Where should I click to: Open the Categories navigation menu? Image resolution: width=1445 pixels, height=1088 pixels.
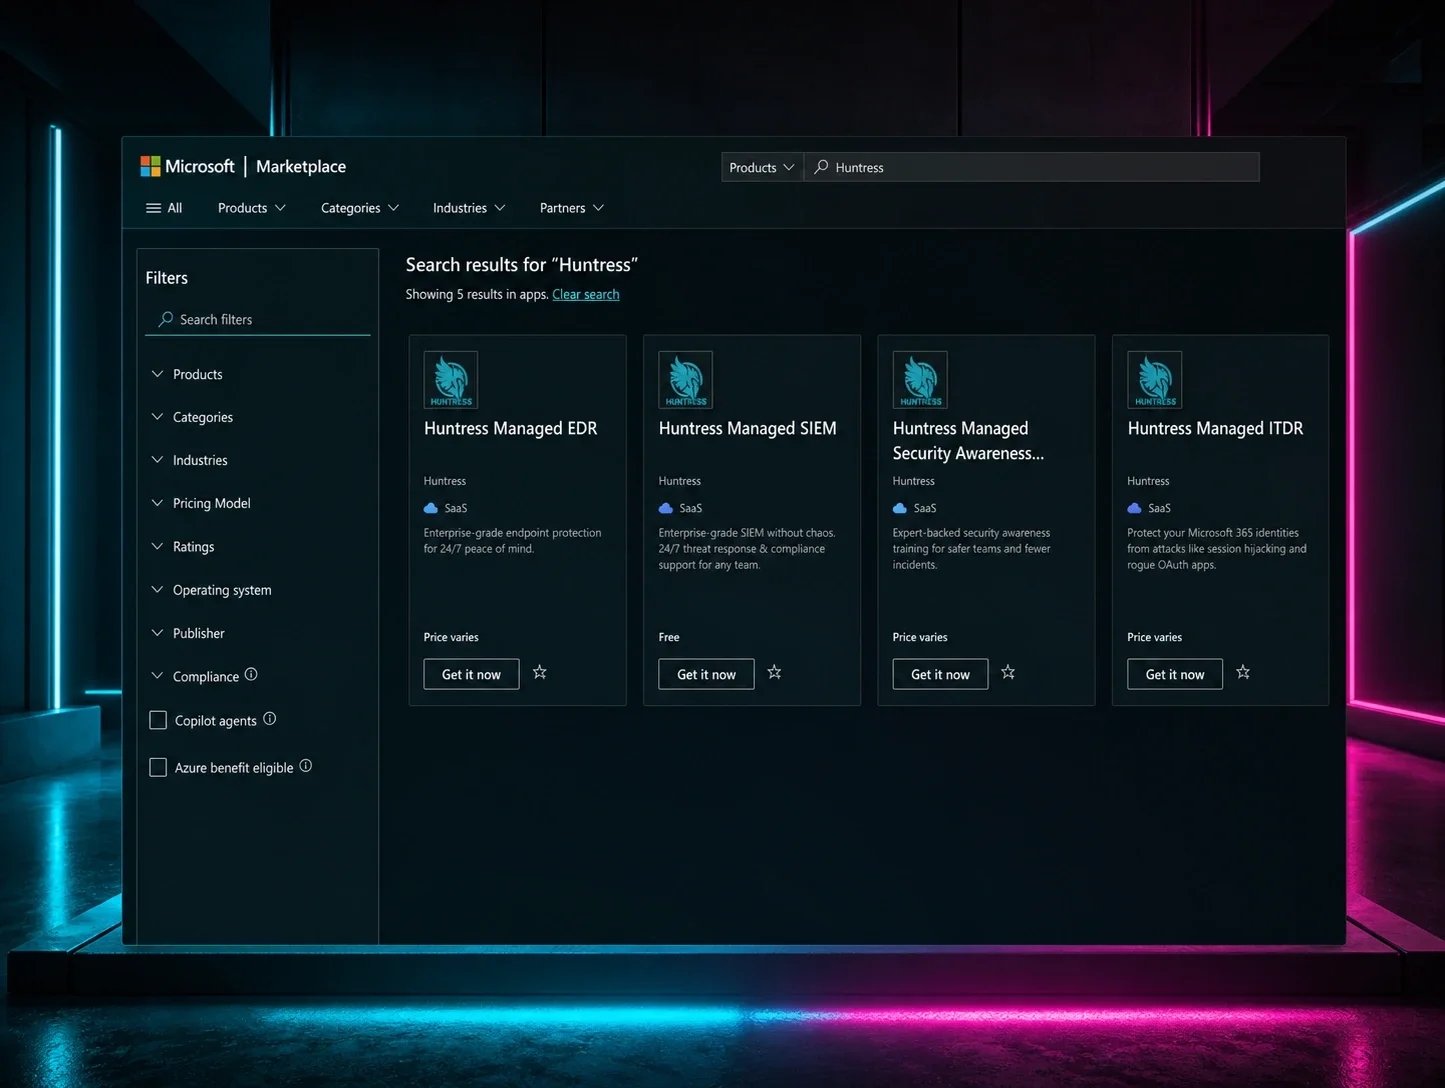(x=360, y=208)
